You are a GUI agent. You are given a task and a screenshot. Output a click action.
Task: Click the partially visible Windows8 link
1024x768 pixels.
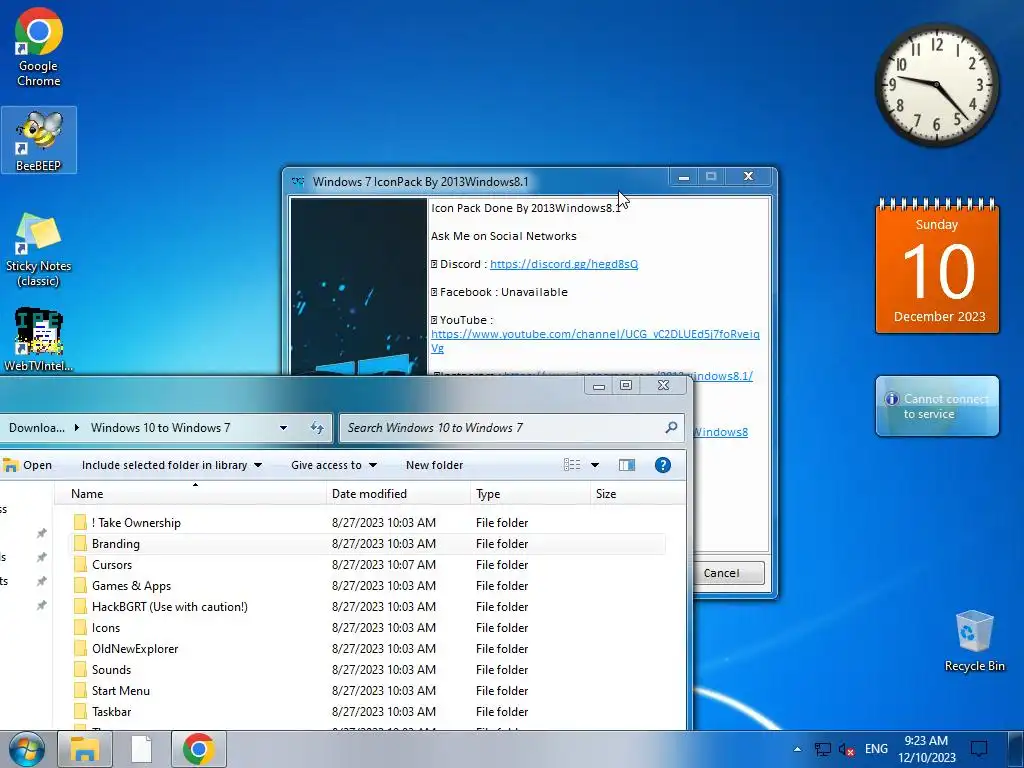[720, 432]
